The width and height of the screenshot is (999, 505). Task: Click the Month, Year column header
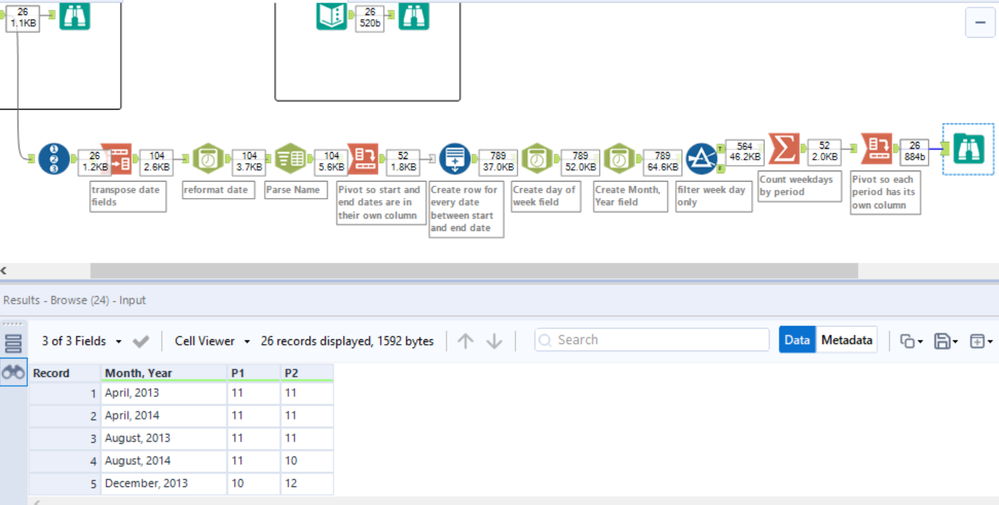(x=164, y=373)
